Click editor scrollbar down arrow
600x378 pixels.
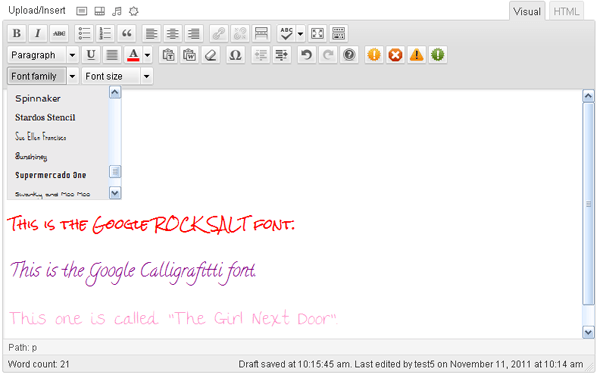coord(589,332)
